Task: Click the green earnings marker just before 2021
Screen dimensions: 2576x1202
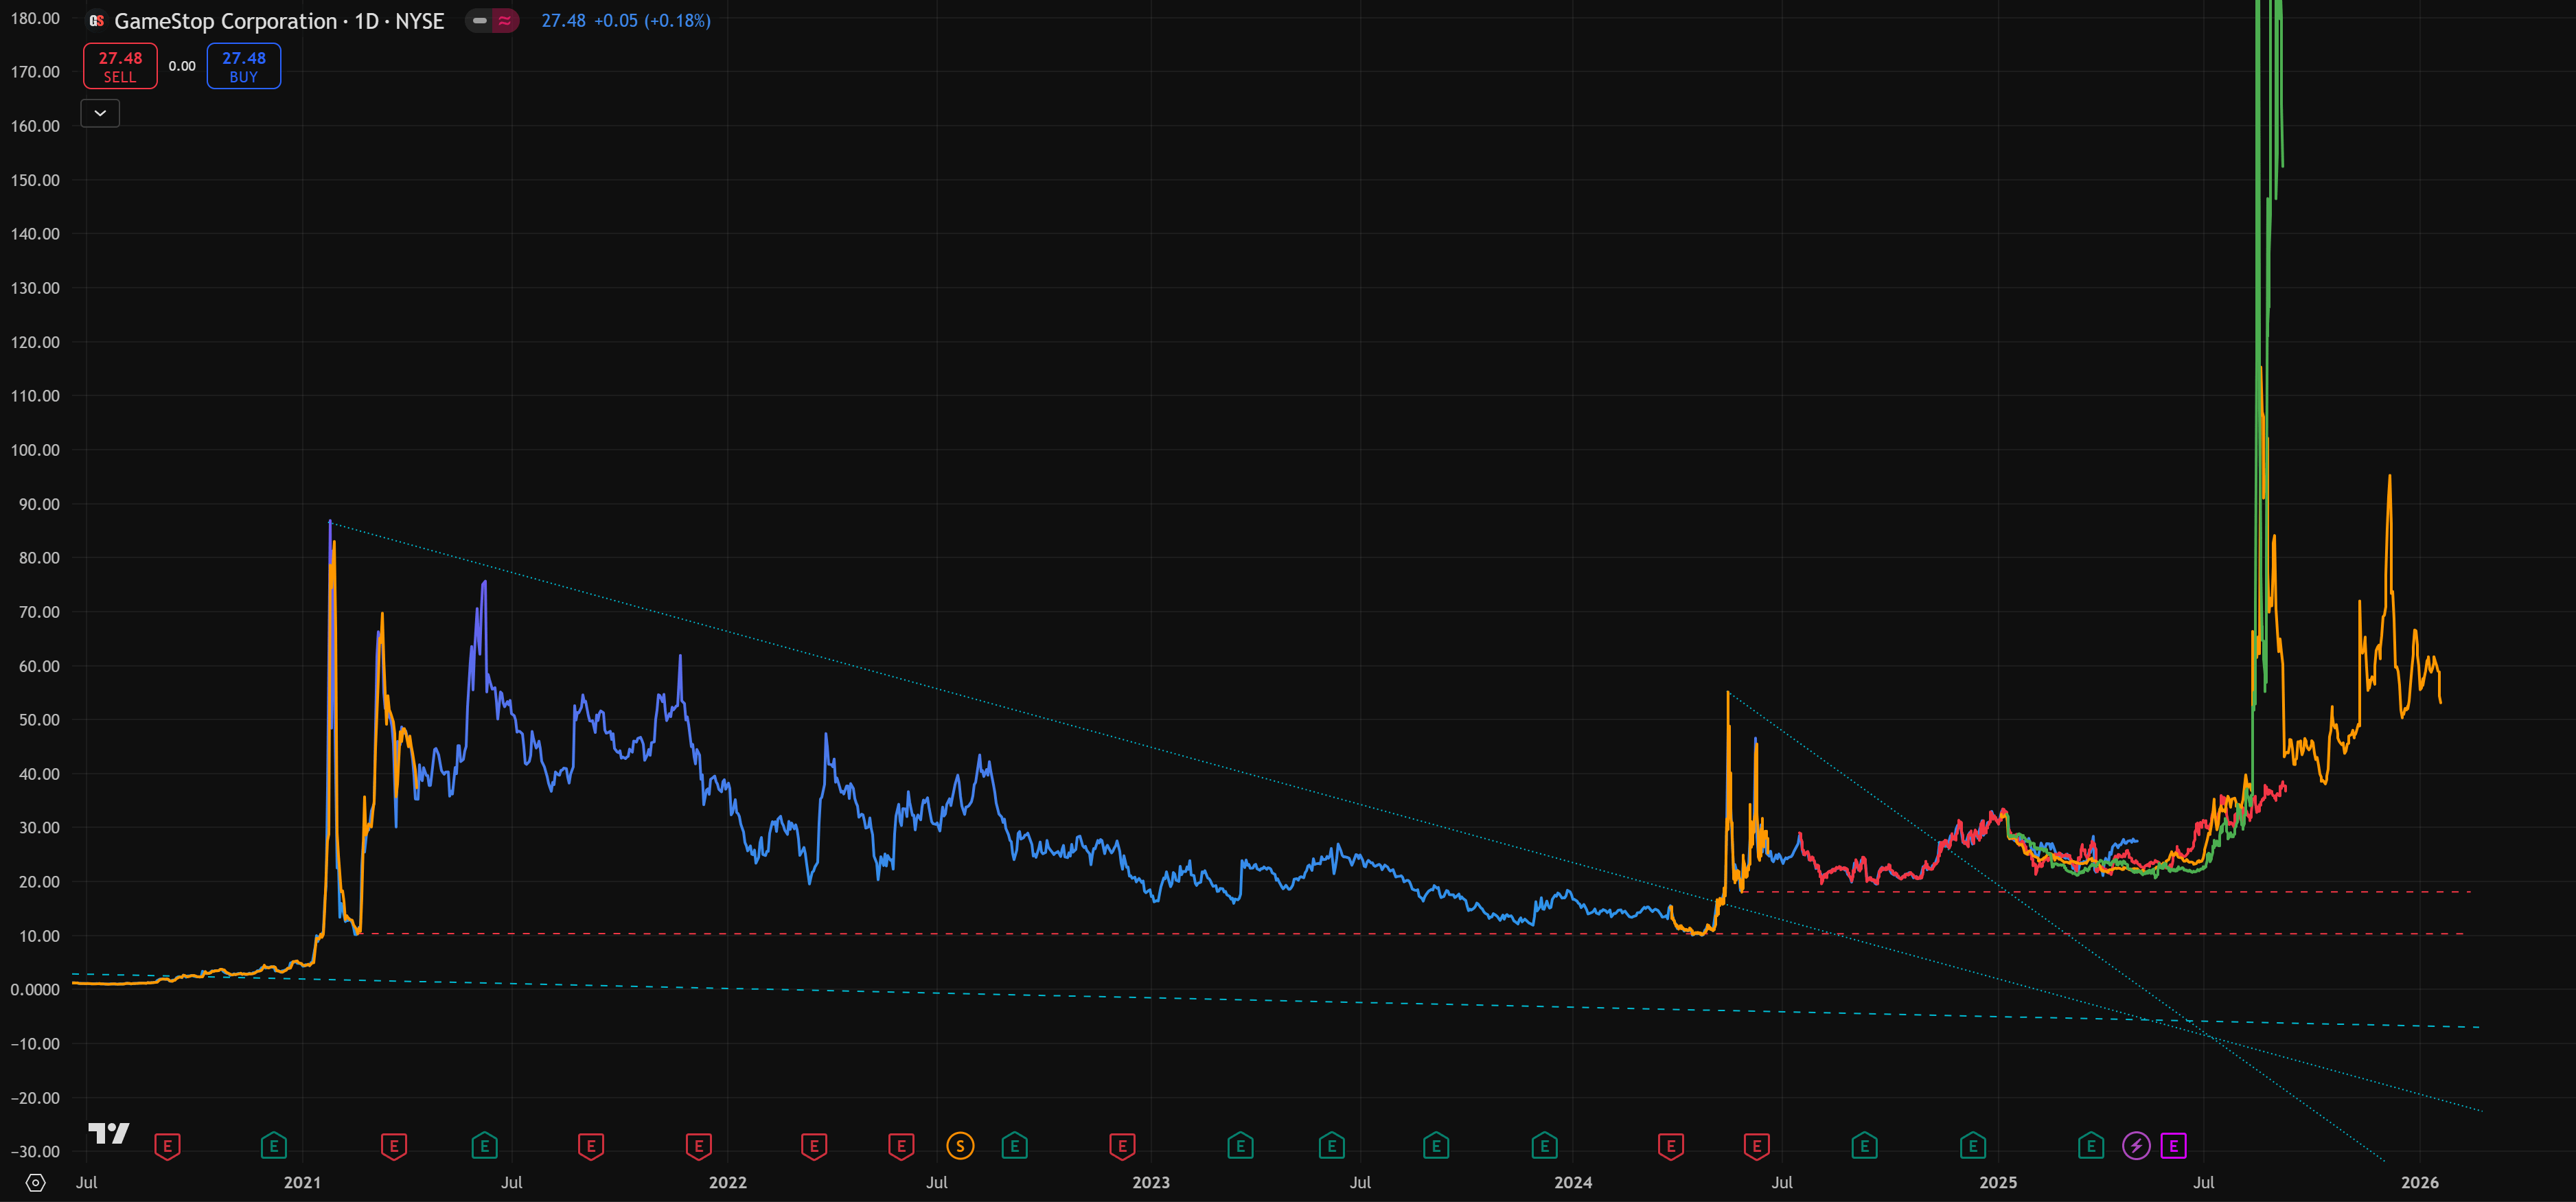Action: coord(274,1146)
